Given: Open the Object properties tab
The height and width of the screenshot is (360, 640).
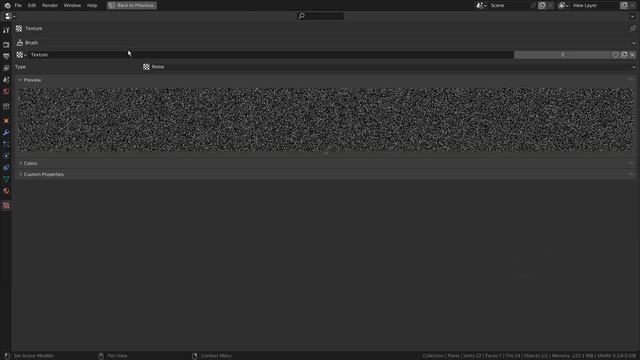Looking at the screenshot, I should pos(6,120).
